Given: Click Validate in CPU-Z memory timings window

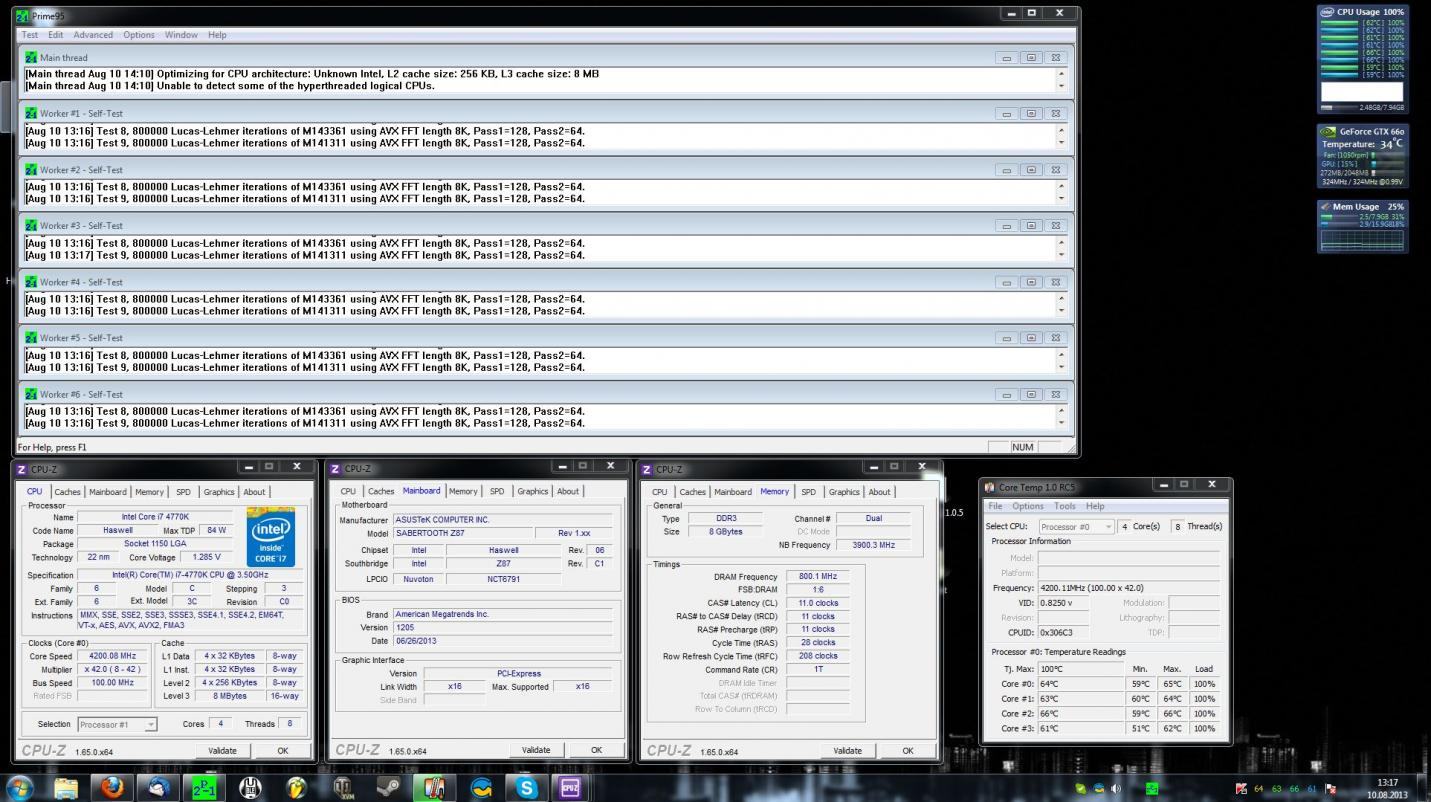Looking at the screenshot, I should 847,750.
